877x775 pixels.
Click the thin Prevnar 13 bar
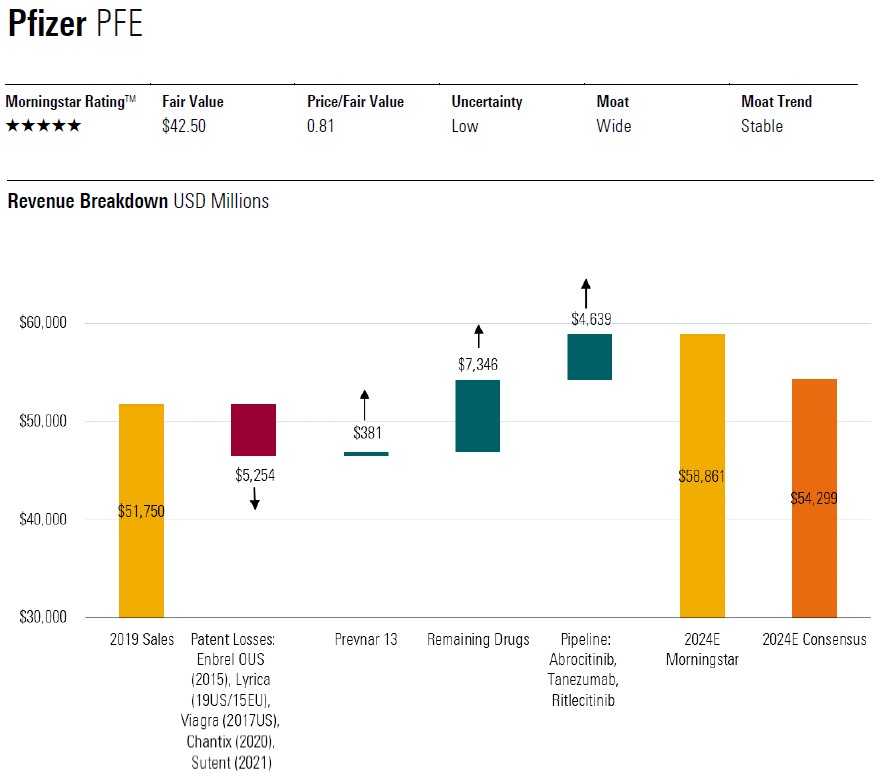coord(366,454)
